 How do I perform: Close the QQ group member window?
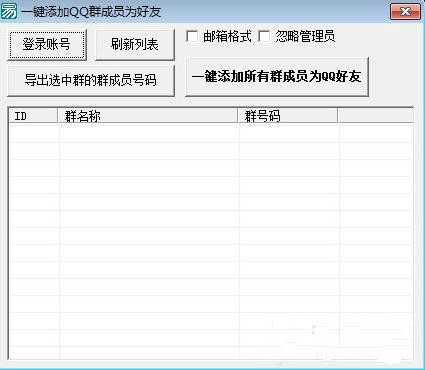(405, 12)
